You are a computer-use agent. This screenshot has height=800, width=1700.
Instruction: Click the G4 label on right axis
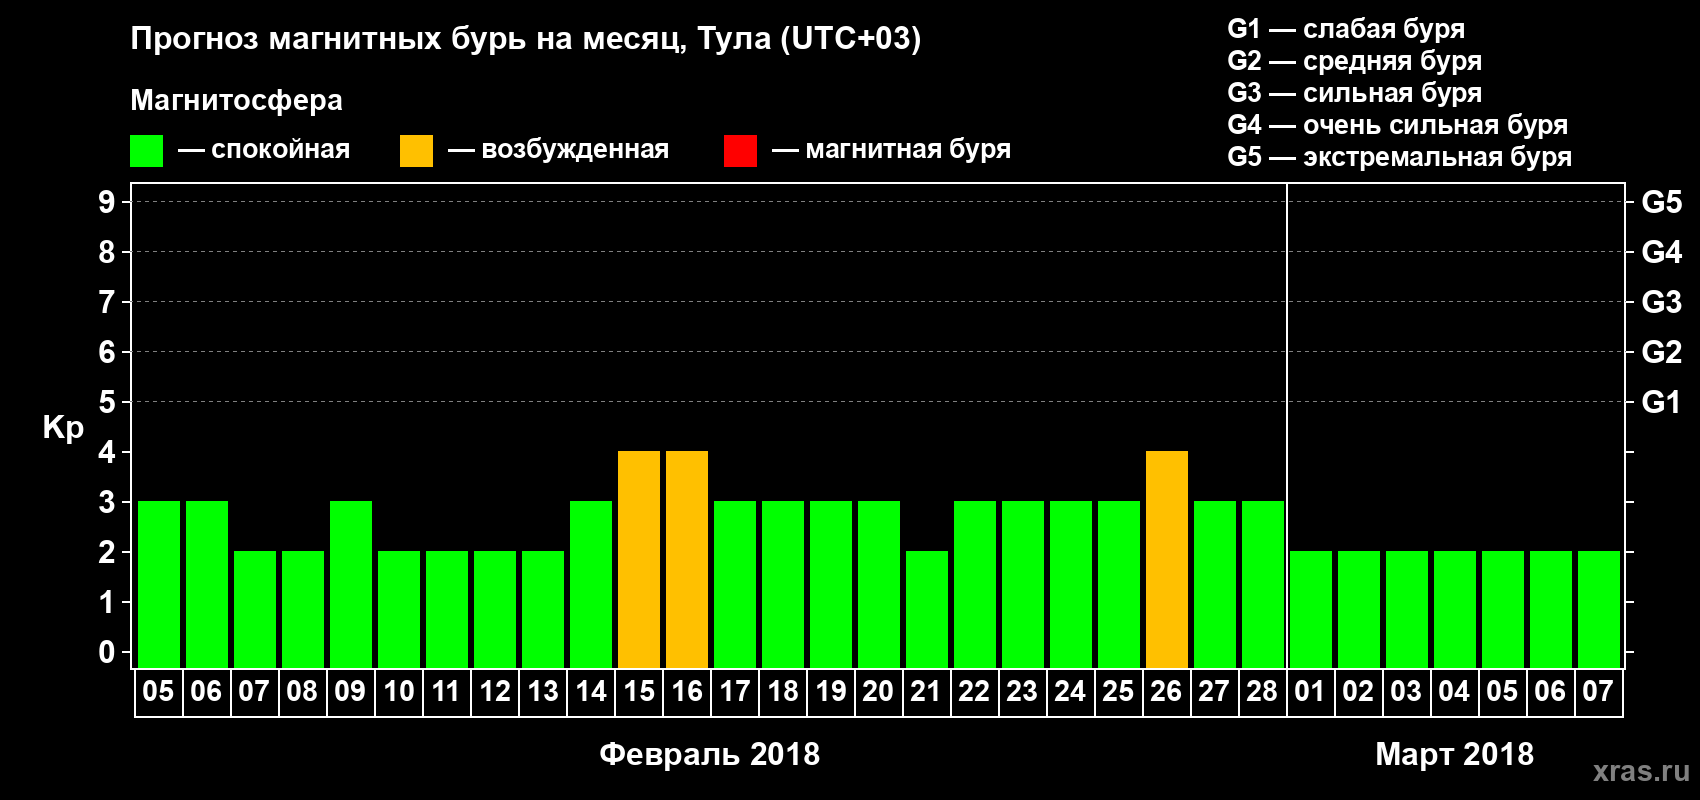[x=1662, y=252]
